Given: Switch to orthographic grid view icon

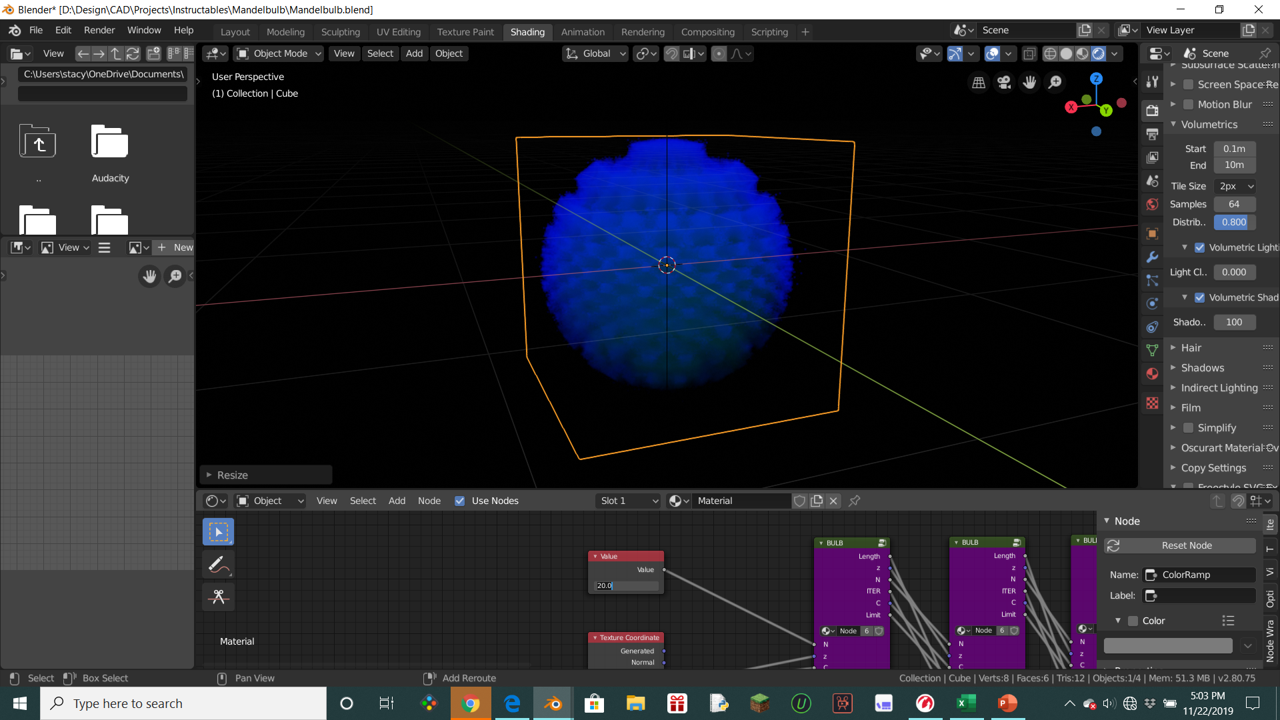Looking at the screenshot, I should pyautogui.click(x=979, y=83).
